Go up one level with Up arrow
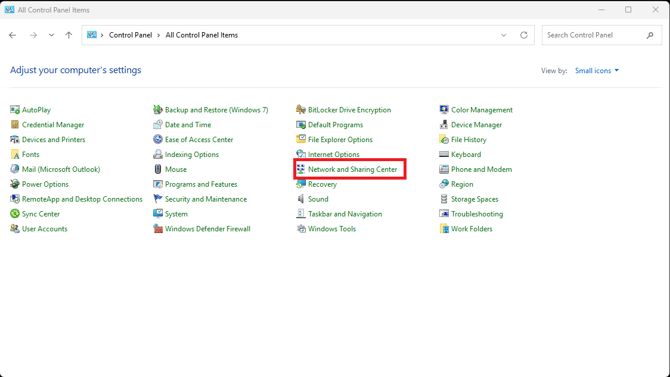Viewport: 670px width, 377px height. tap(69, 35)
